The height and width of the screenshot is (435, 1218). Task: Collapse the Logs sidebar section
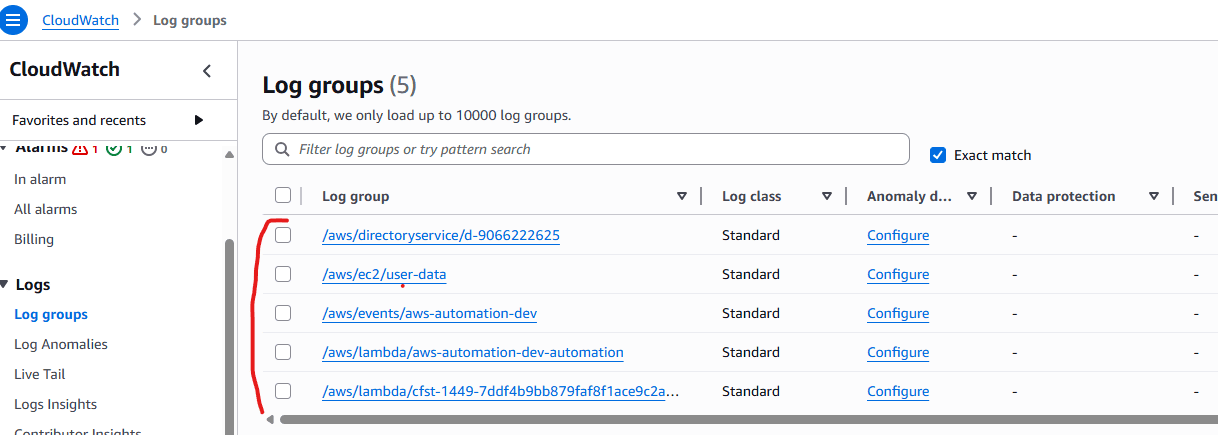coord(5,285)
